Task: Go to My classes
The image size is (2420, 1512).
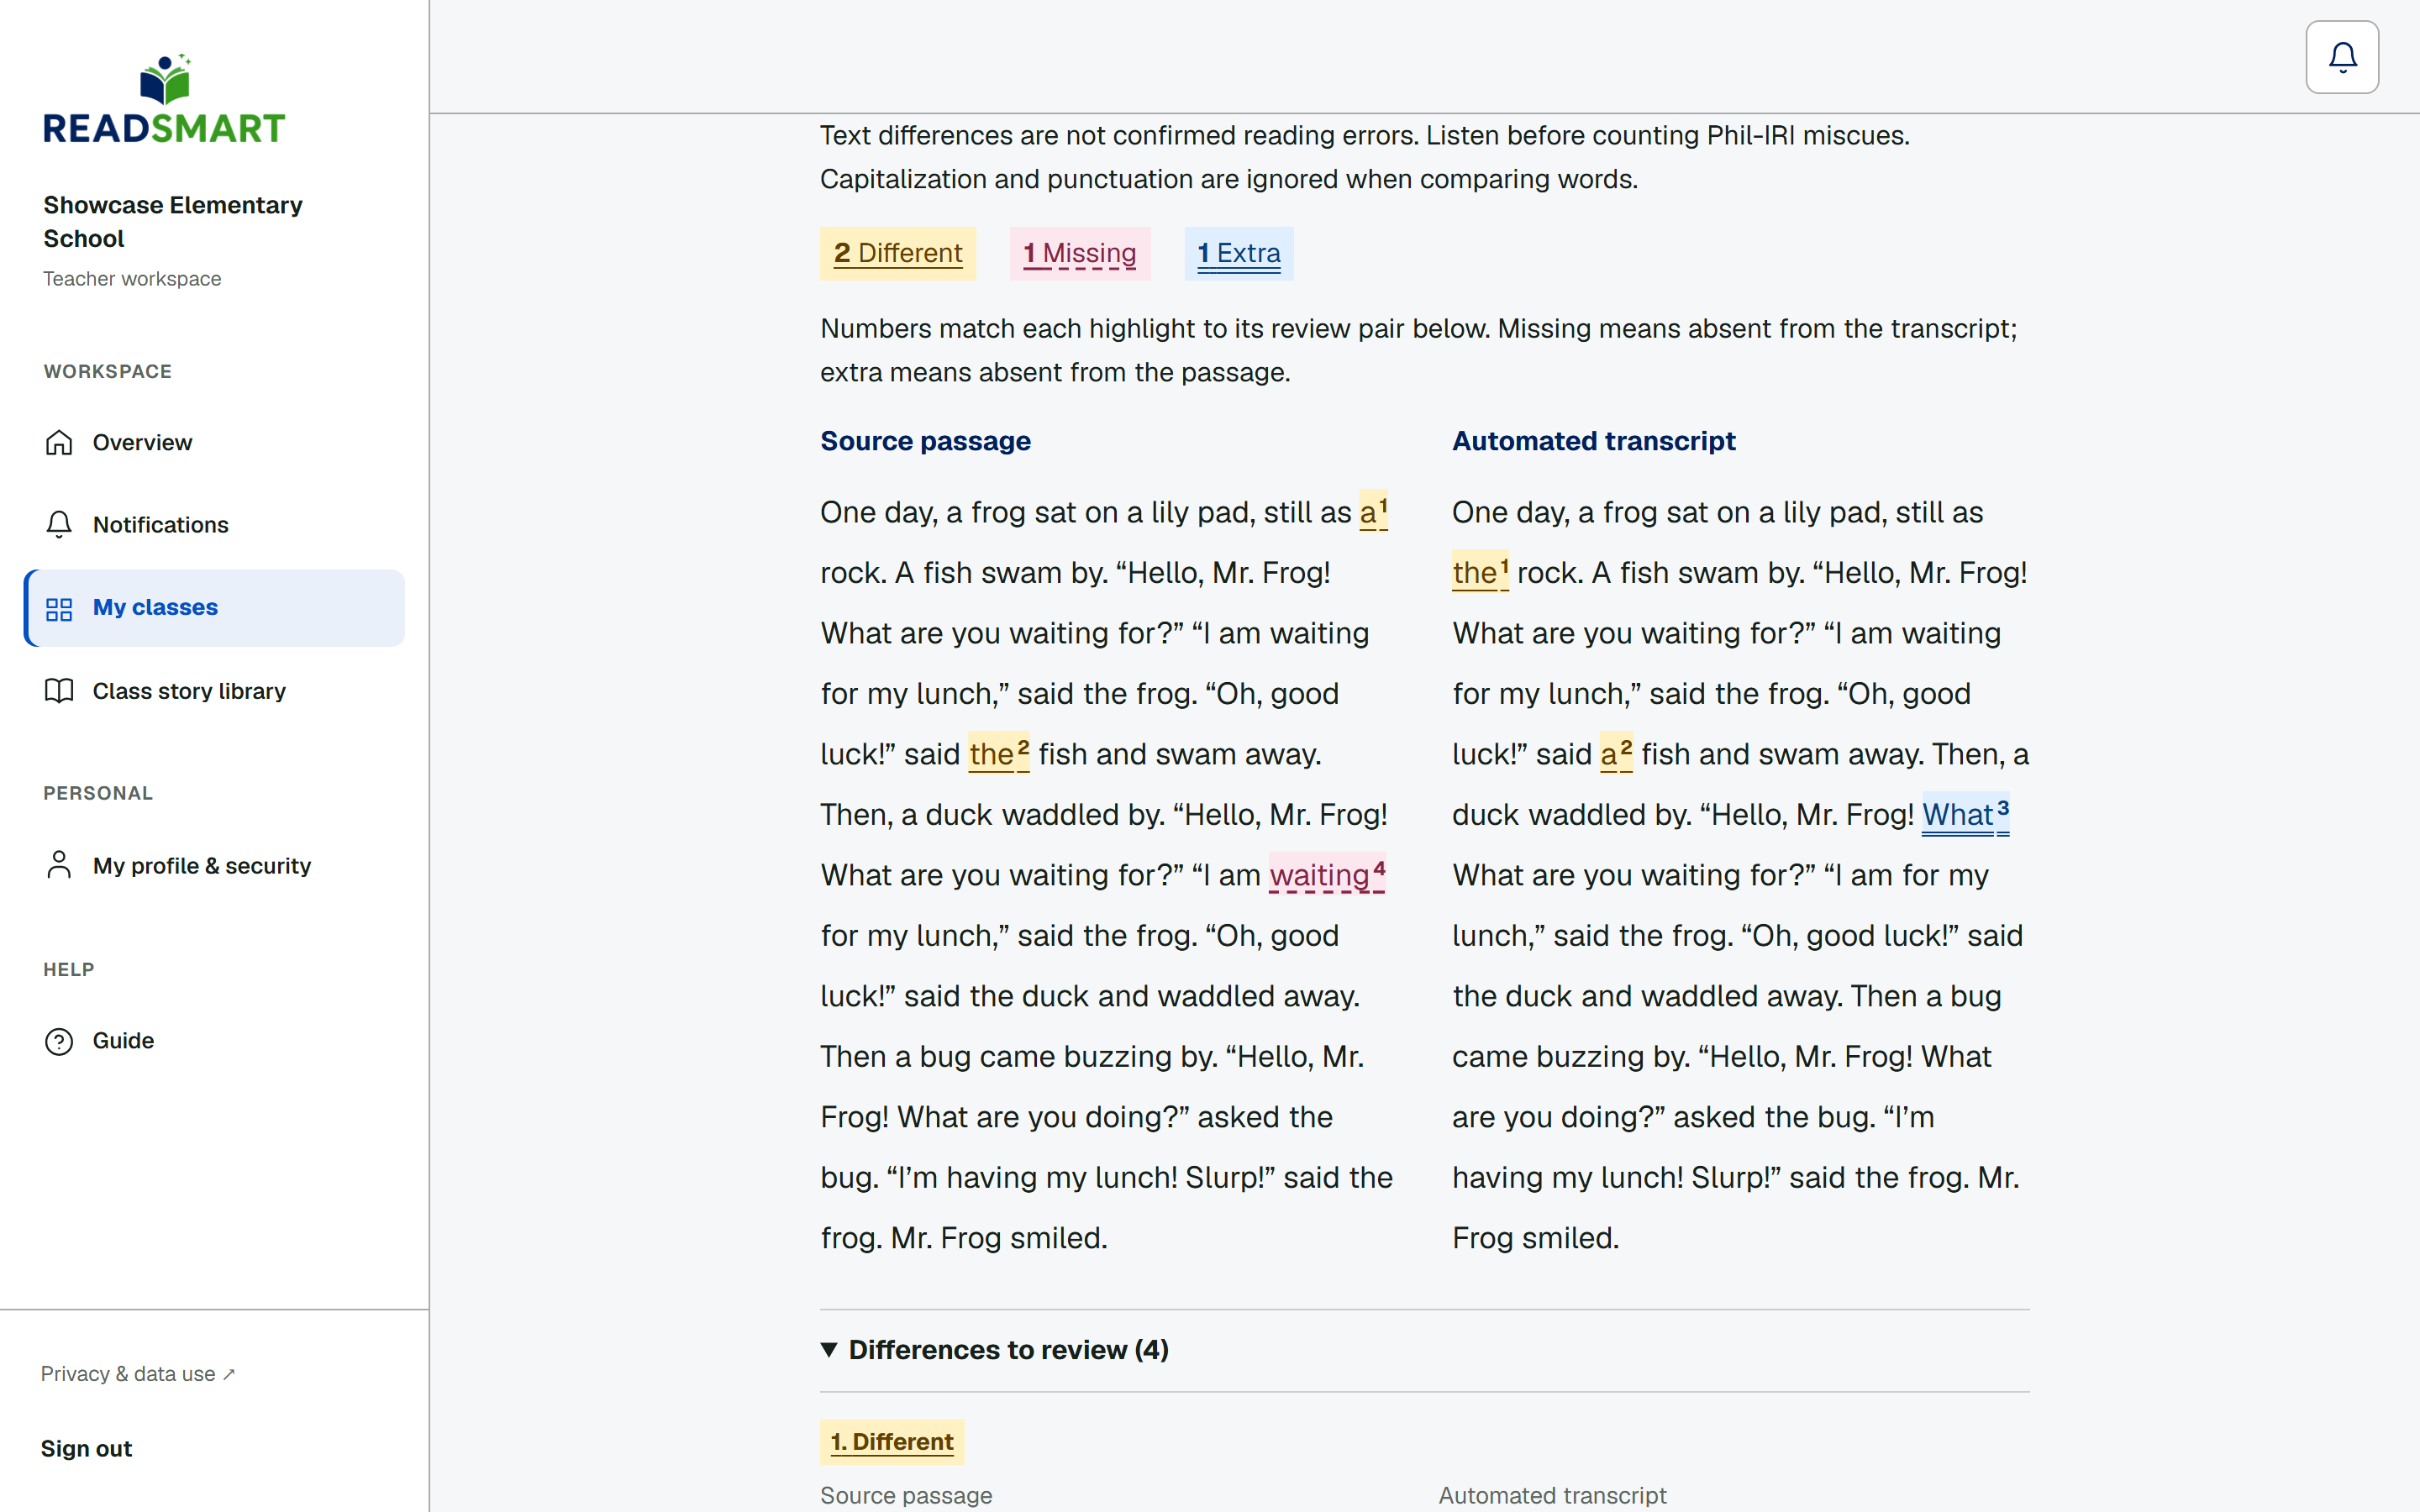Action: [214, 608]
